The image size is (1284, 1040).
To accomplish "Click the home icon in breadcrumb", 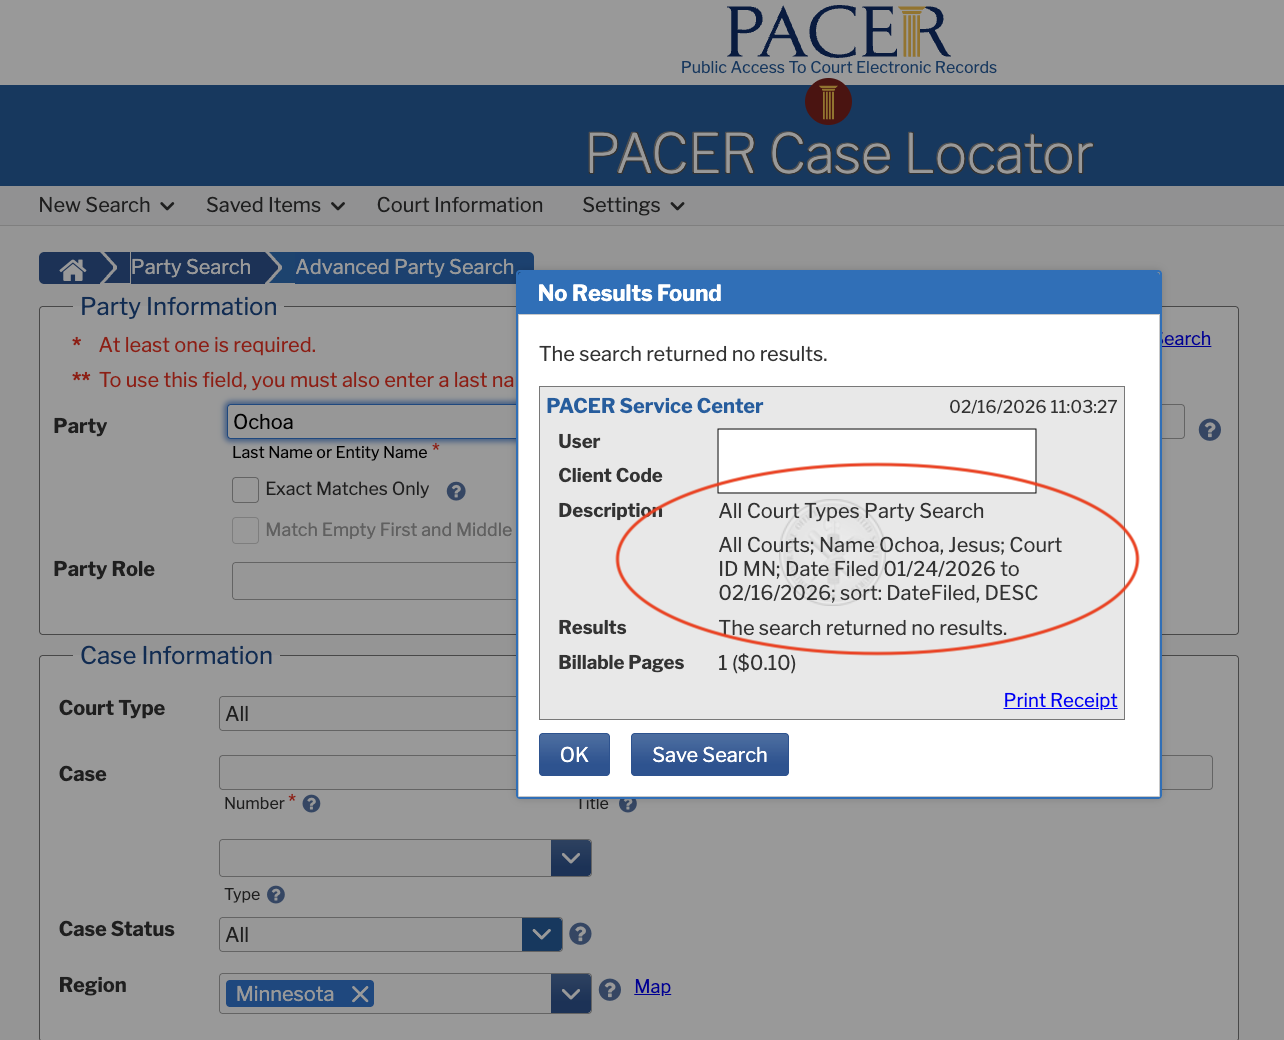I will coord(72,268).
